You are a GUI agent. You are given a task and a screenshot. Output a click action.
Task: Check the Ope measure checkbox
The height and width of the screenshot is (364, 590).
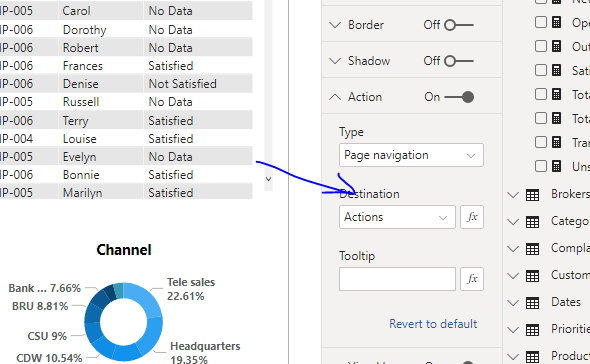(541, 22)
